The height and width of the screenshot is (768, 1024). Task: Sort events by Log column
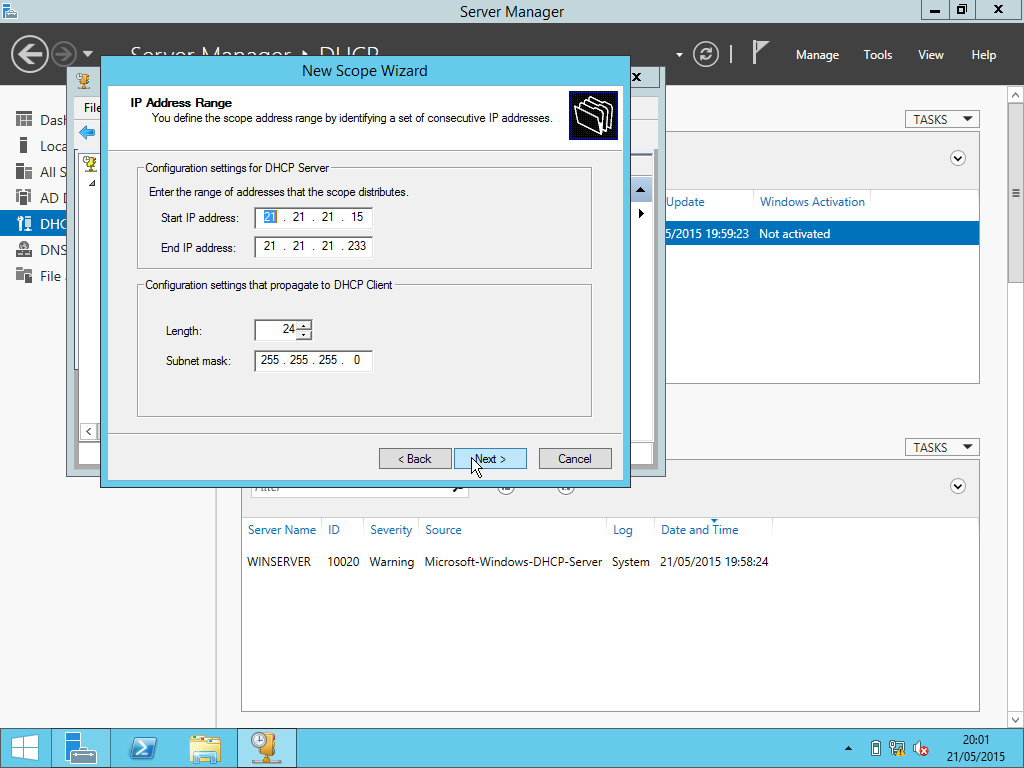622,530
